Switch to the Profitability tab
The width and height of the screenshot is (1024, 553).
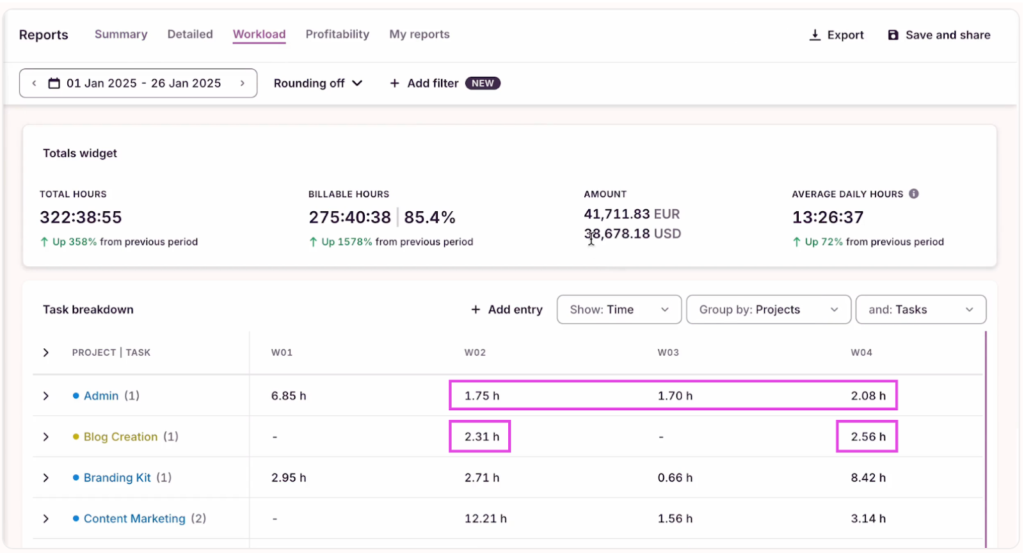(337, 34)
